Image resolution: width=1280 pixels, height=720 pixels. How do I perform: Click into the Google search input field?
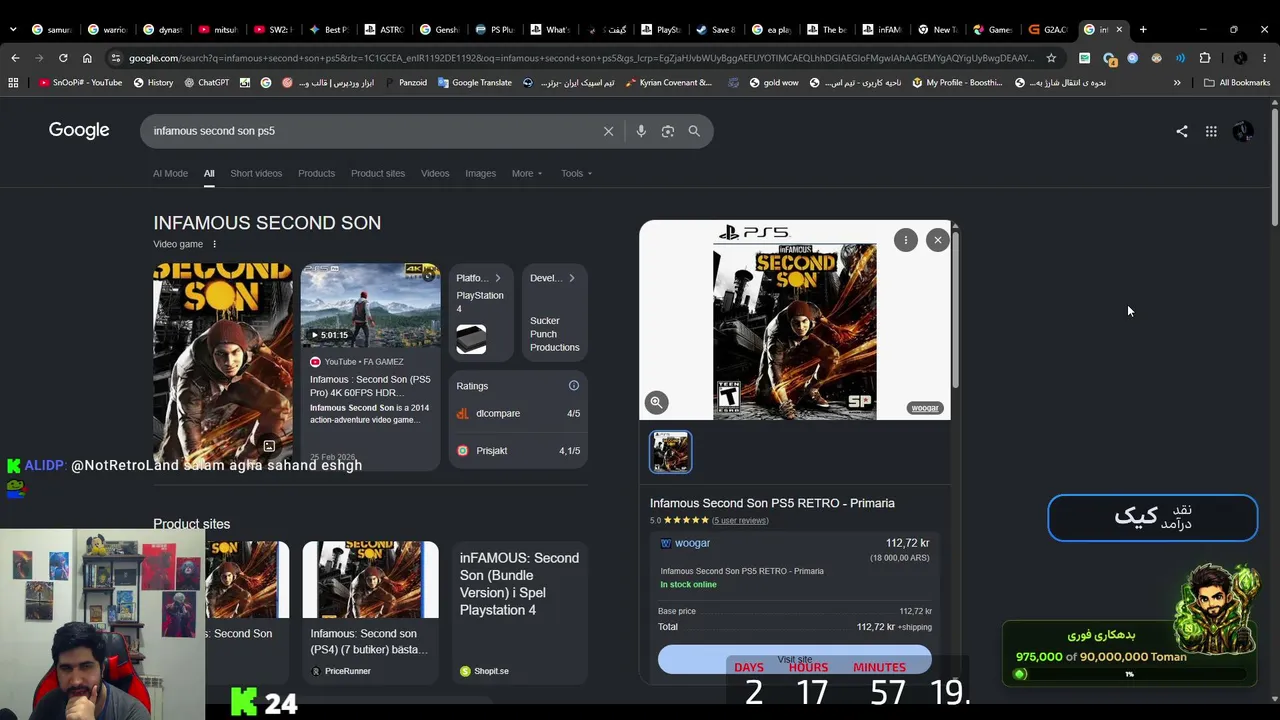pyautogui.click(x=370, y=131)
